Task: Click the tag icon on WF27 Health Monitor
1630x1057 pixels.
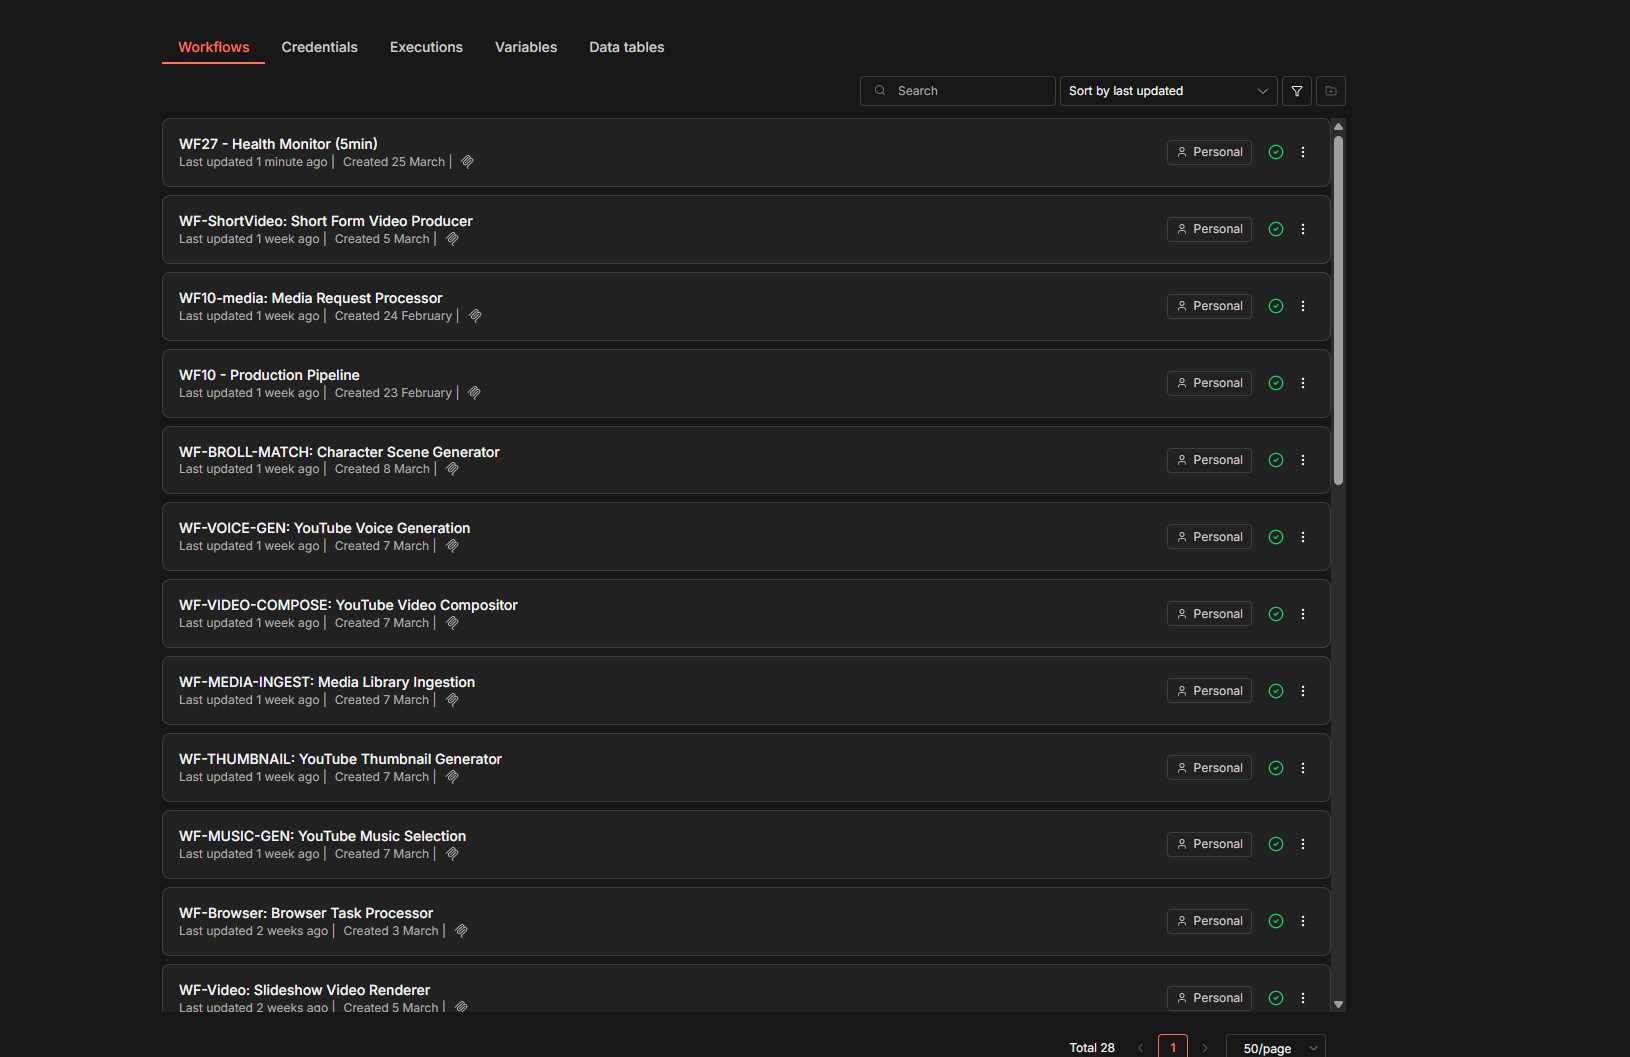Action: pyautogui.click(x=467, y=161)
